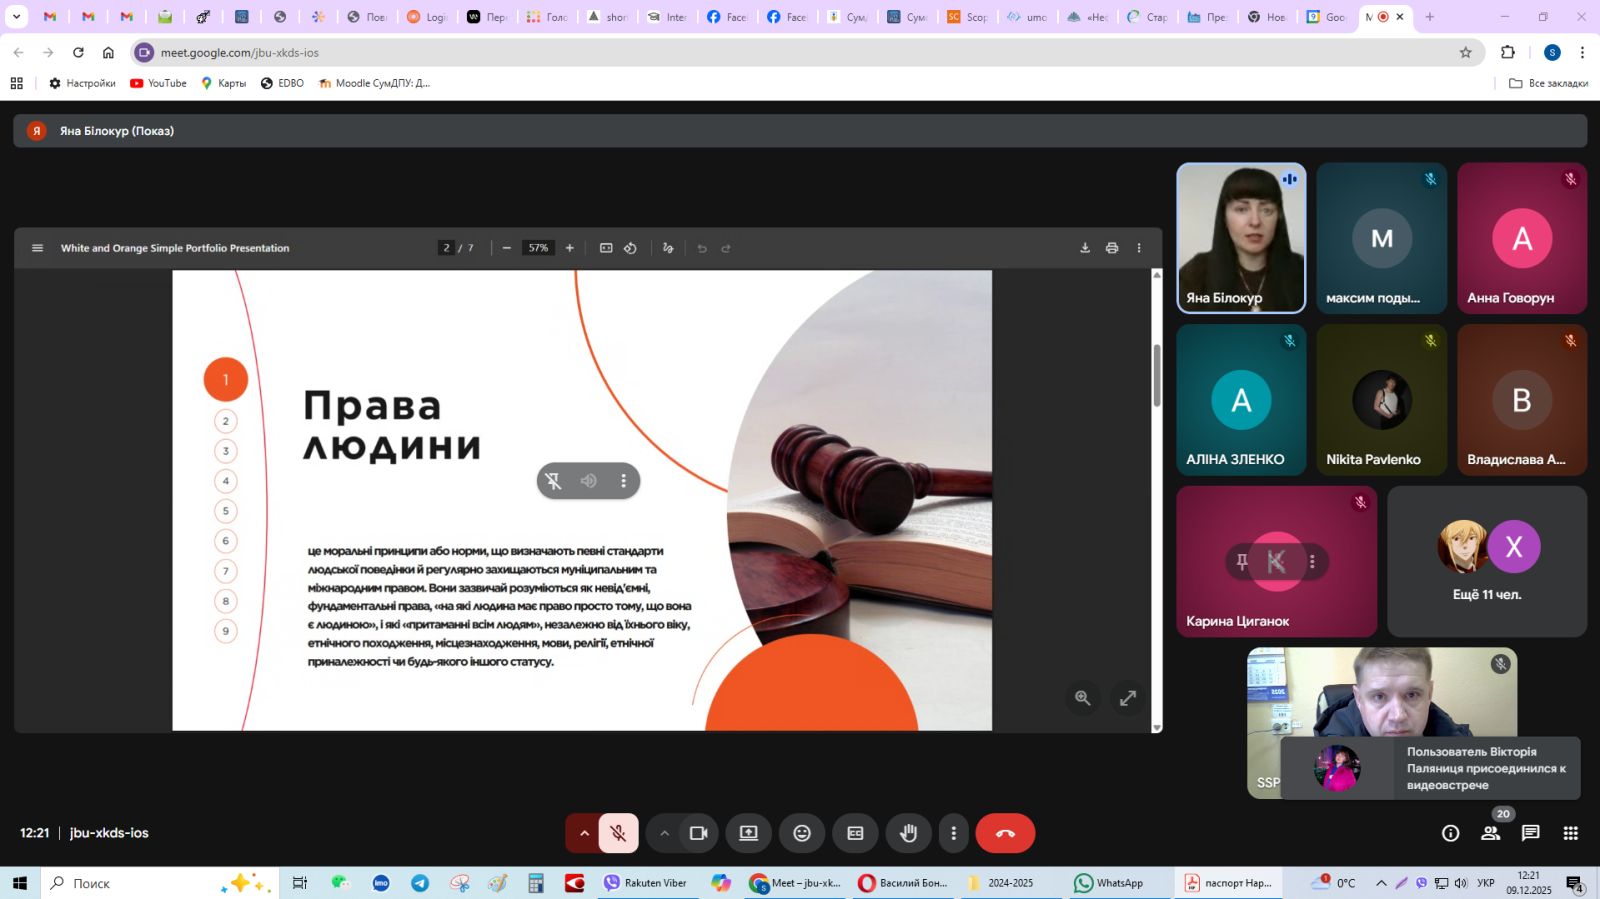Open the participants list icon
Viewport: 1600px width, 899px height.
pos(1490,833)
